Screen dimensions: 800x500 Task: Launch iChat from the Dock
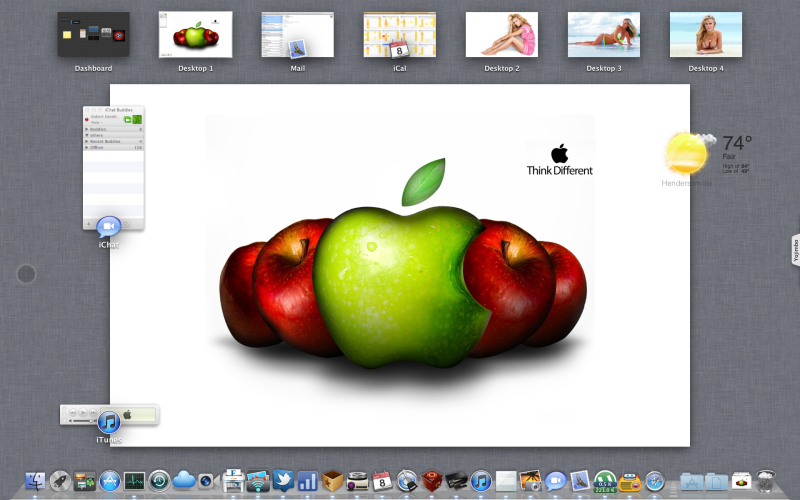(555, 481)
